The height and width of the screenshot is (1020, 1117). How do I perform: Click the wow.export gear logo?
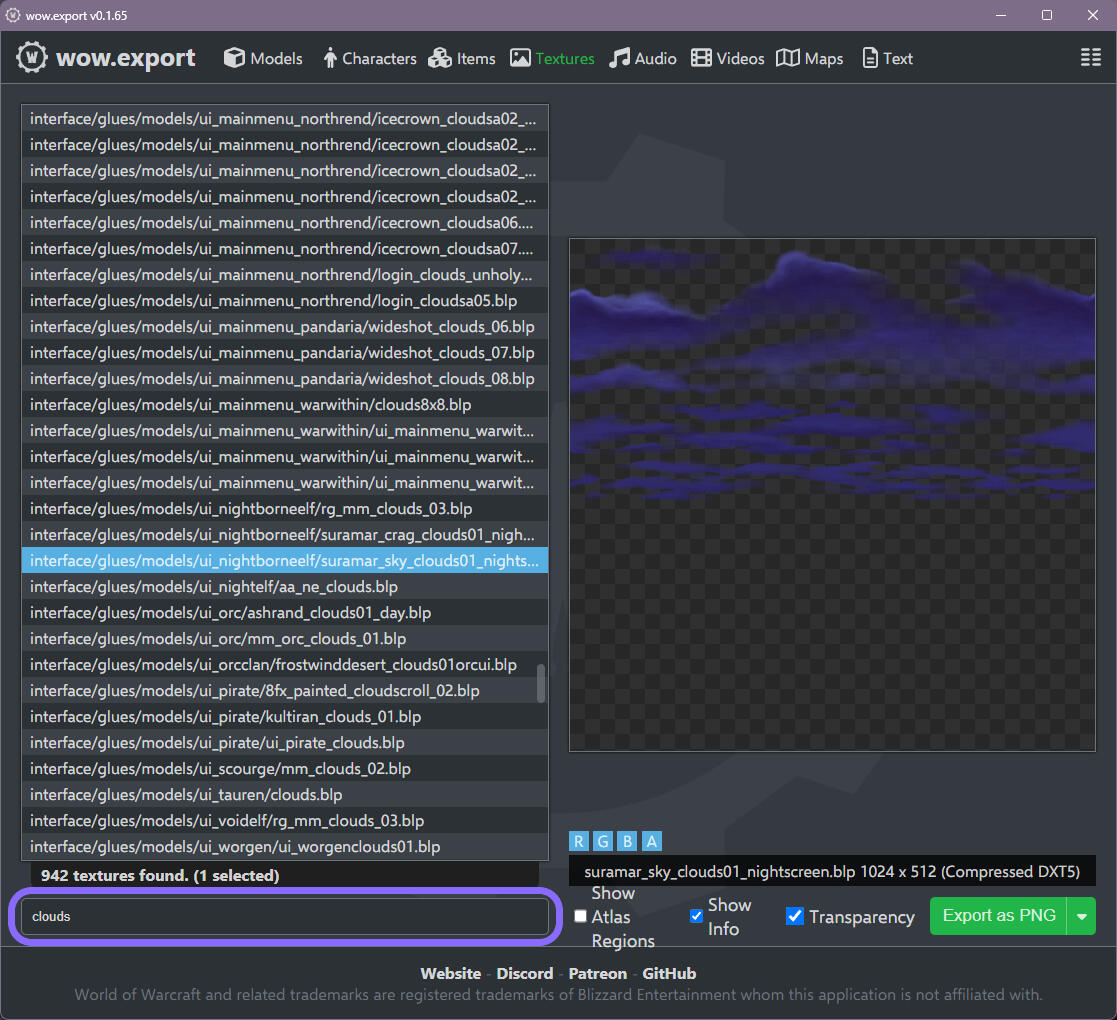32,58
